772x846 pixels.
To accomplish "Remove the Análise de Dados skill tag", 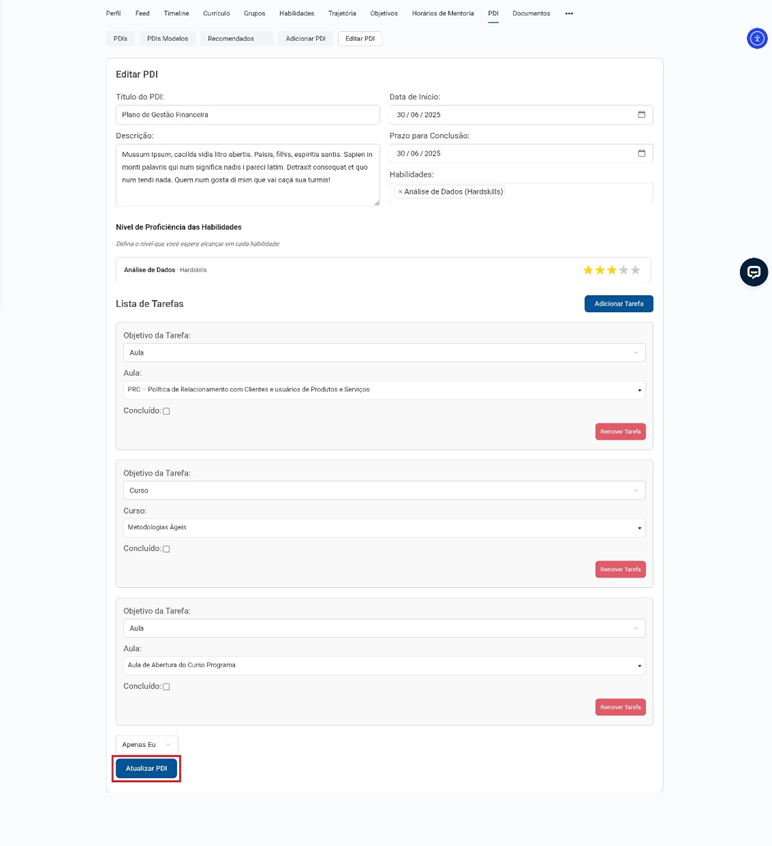I will click(x=400, y=192).
